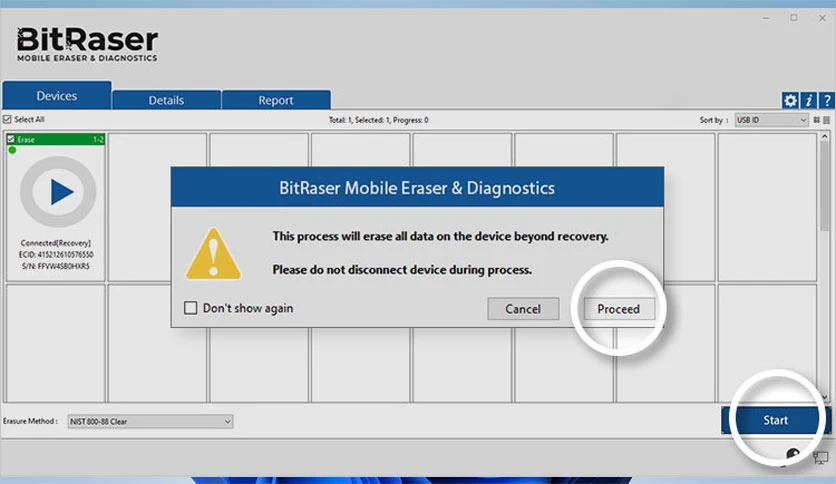
Task: Click the scrollbar up arrow
Action: click(825, 136)
